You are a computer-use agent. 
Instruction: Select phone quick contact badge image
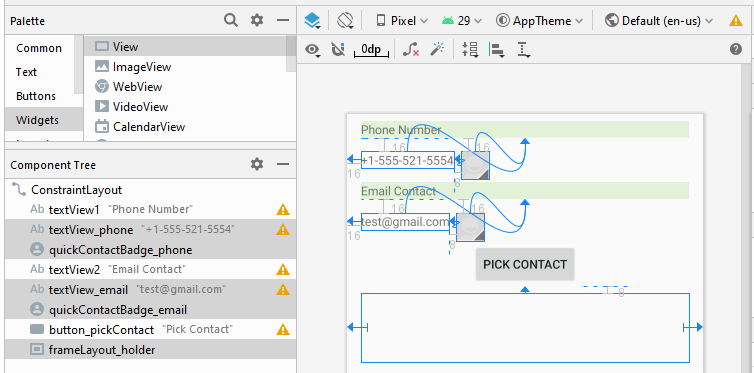coord(475,166)
